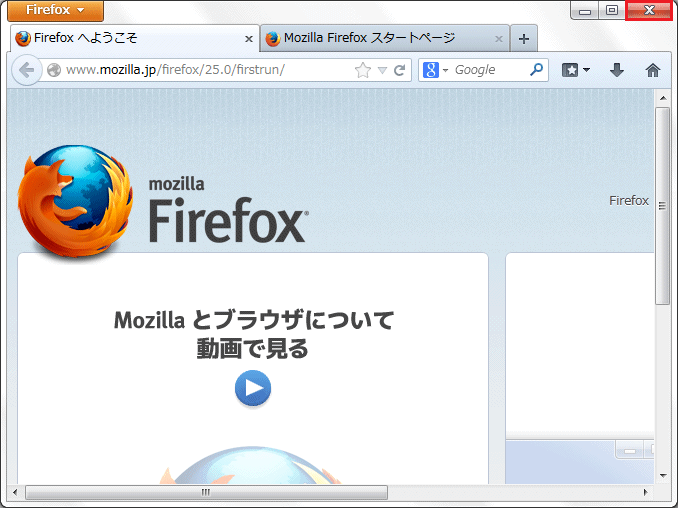Open the Bookmarks menu button
Image resolution: width=678 pixels, height=508 pixels.
point(575,70)
